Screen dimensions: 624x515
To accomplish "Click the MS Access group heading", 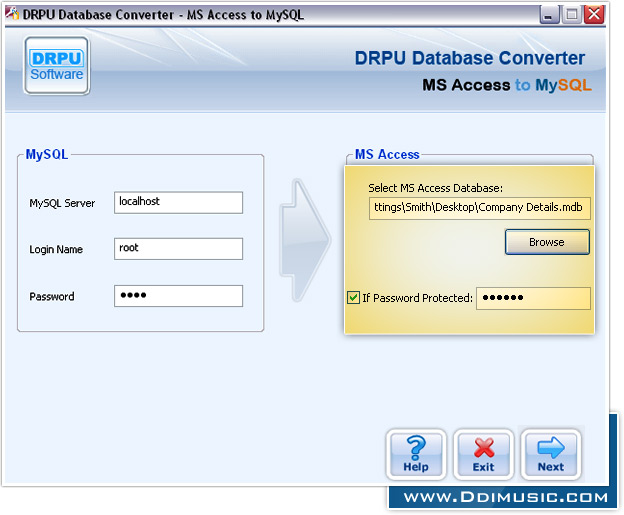I will [387, 154].
